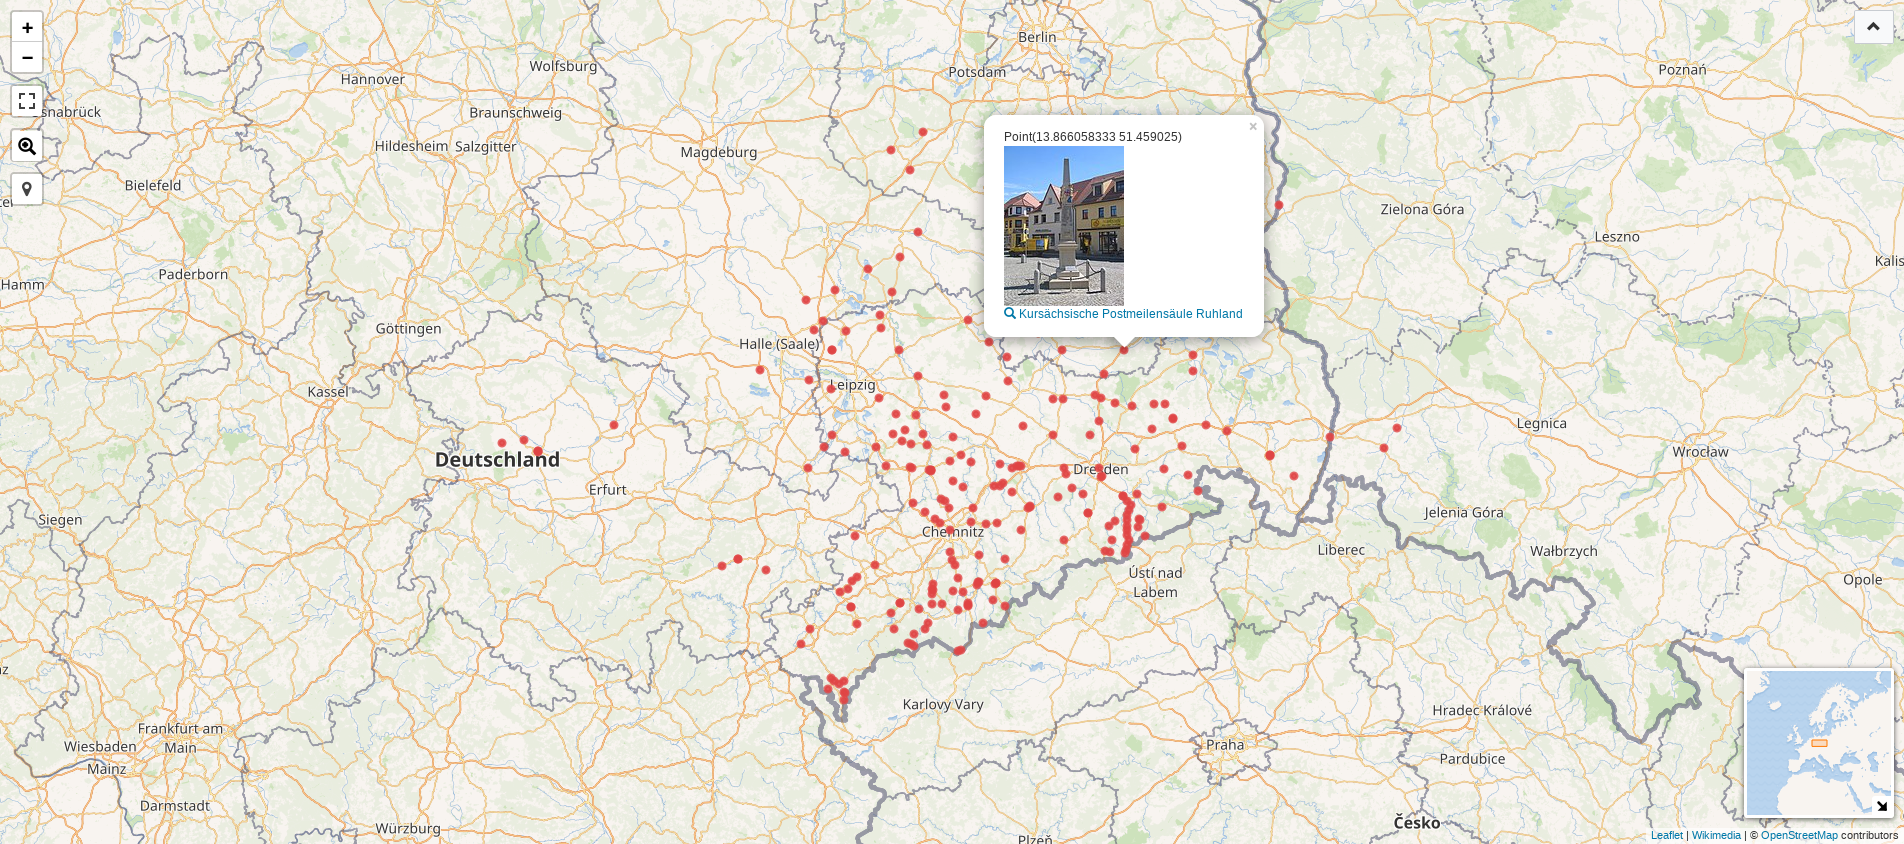This screenshot has height=844, width=1904.
Task: Click the easternmost red marker west of Legnica
Action: [1397, 428]
